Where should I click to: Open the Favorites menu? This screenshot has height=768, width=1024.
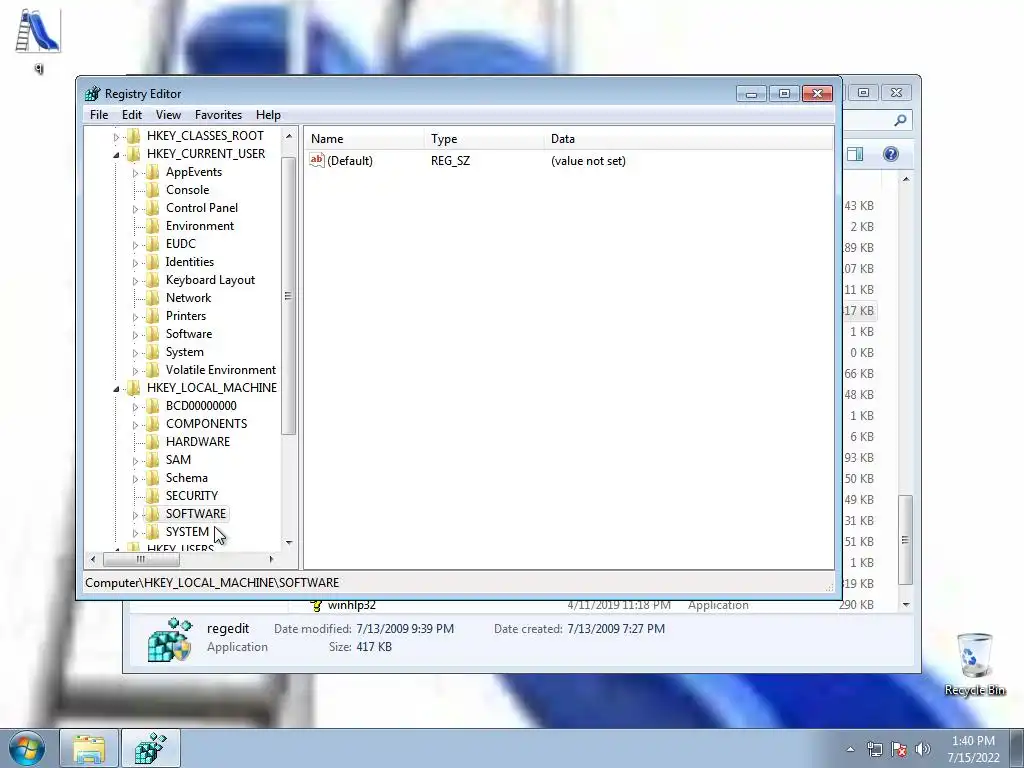coord(218,115)
